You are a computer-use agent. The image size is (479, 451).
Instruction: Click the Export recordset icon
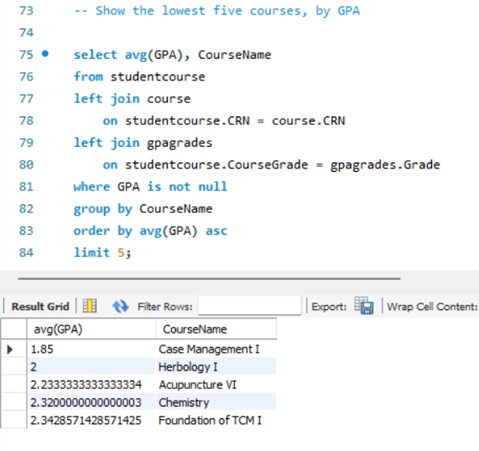click(364, 305)
